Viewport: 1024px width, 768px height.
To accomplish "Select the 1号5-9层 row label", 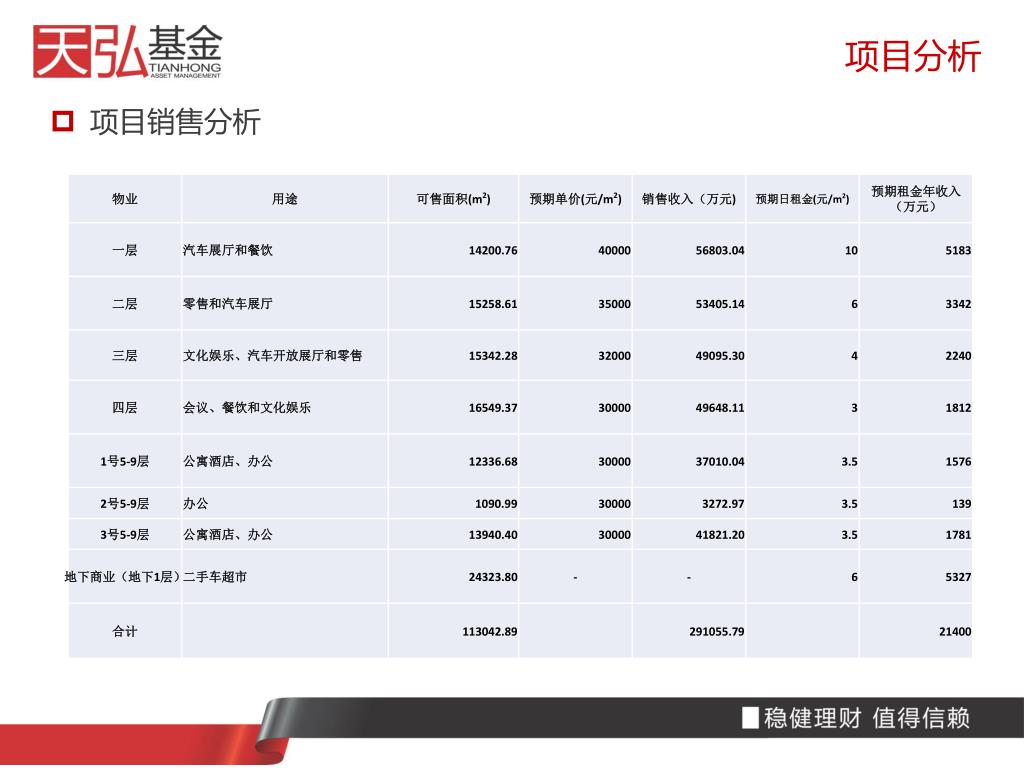I will [x=125, y=462].
